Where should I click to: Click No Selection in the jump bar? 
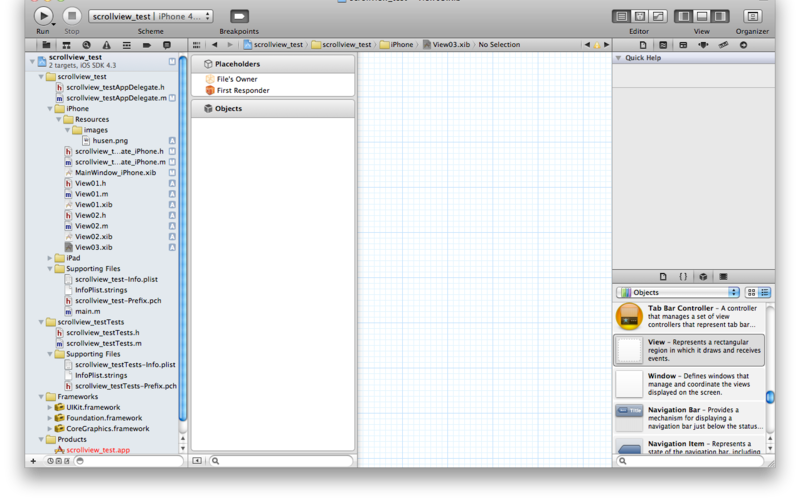click(x=499, y=45)
